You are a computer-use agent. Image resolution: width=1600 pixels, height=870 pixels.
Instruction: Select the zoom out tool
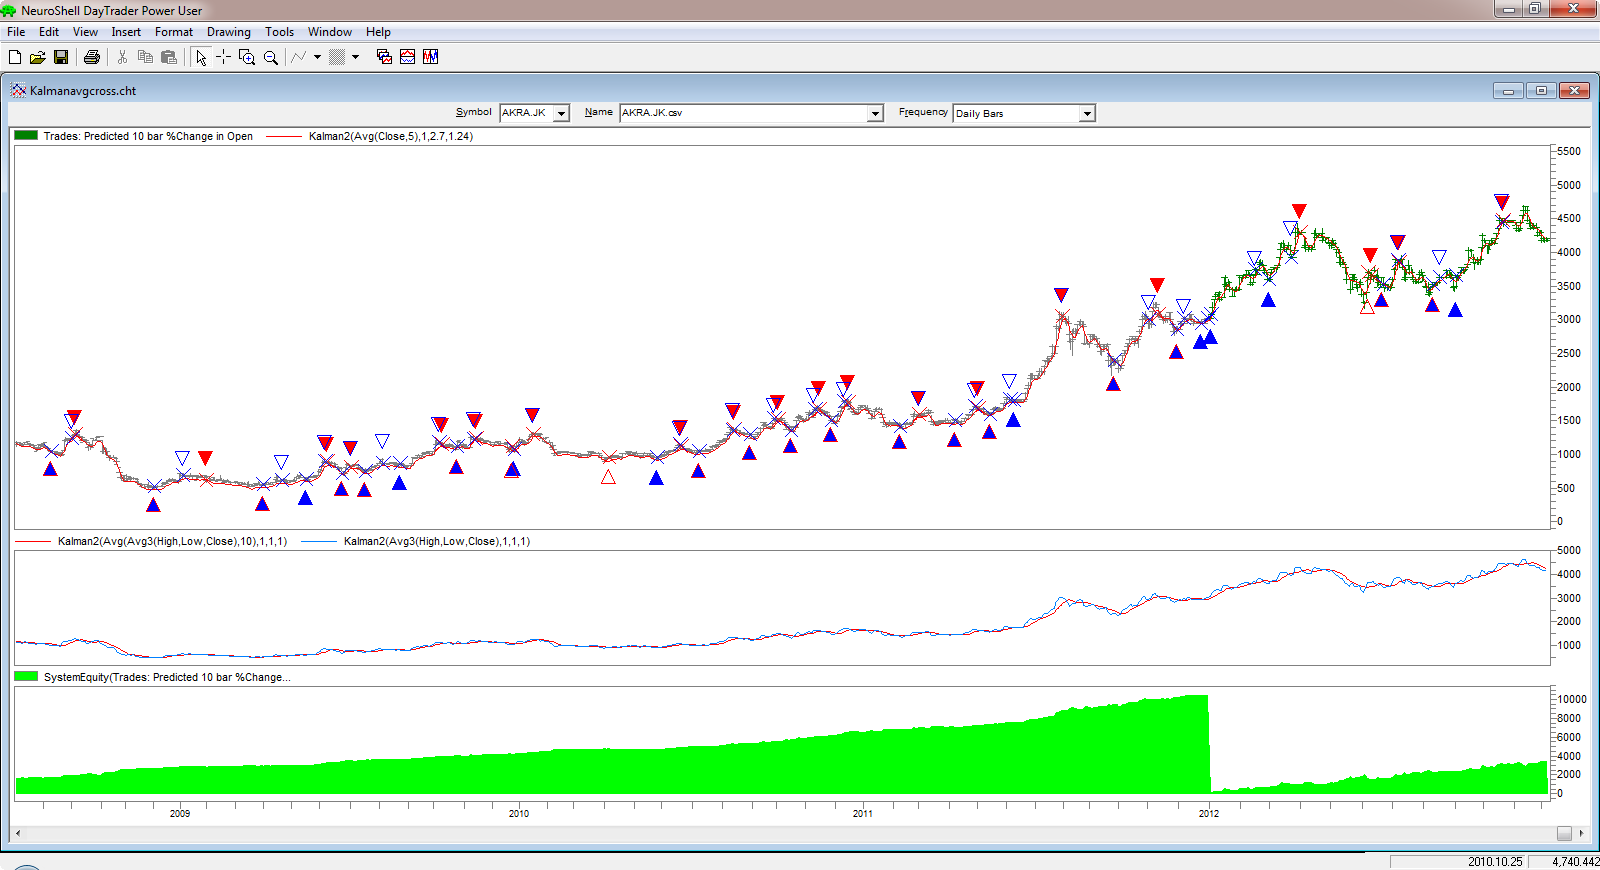coord(270,57)
